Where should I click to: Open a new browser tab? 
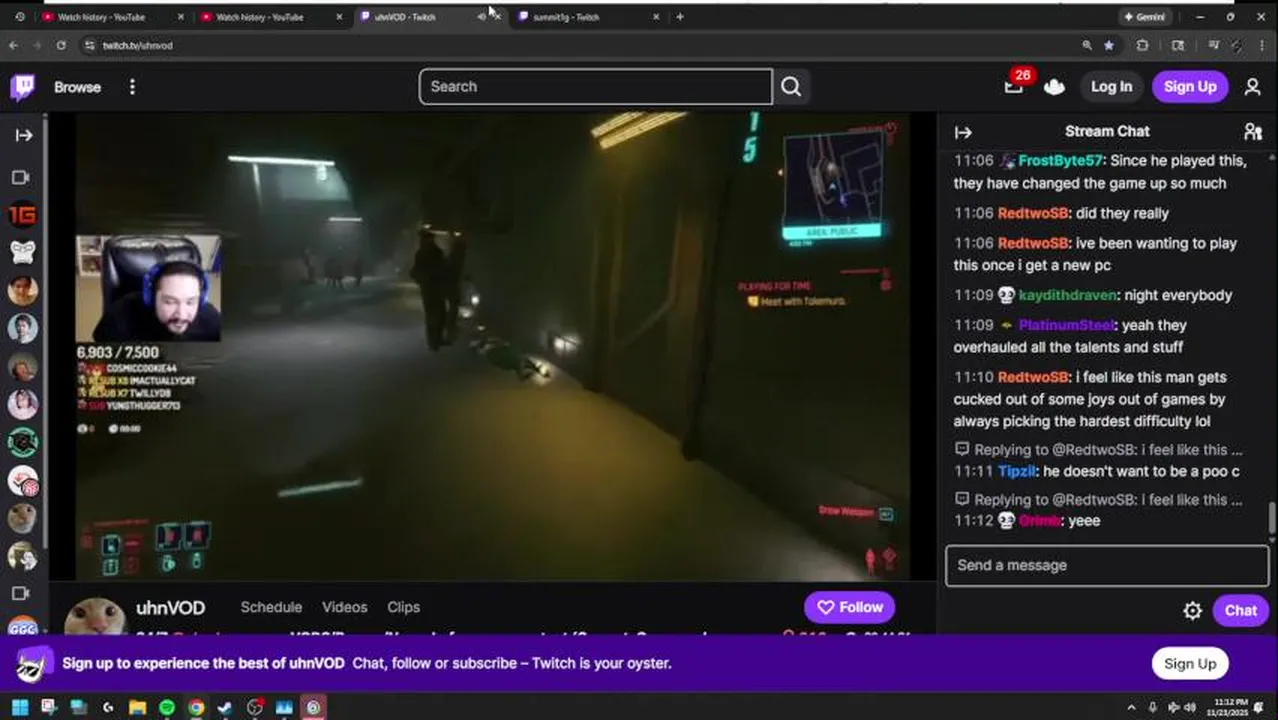pyautogui.click(x=680, y=17)
